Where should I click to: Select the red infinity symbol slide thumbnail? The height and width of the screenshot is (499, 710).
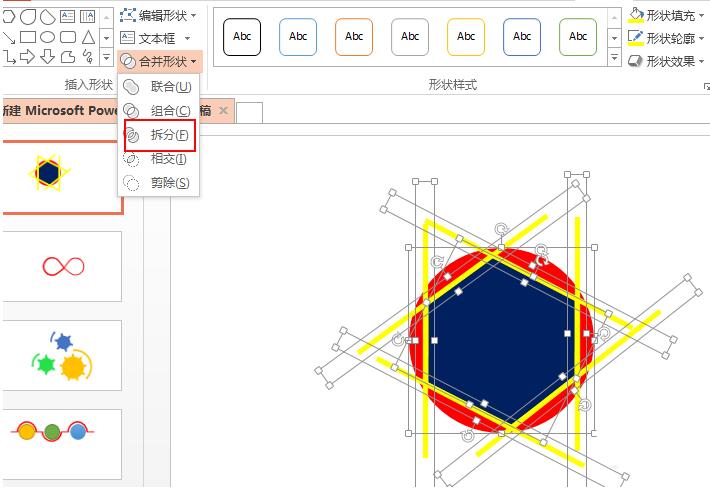(62, 266)
